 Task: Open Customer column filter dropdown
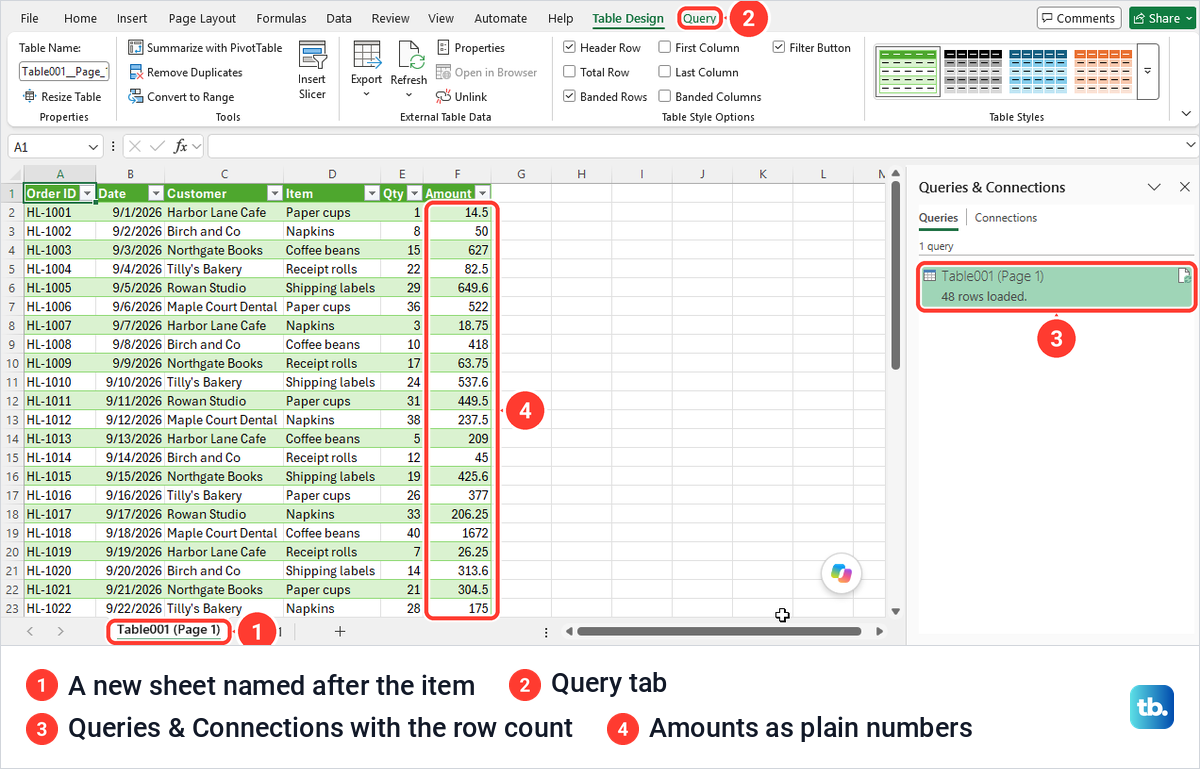pos(274,193)
